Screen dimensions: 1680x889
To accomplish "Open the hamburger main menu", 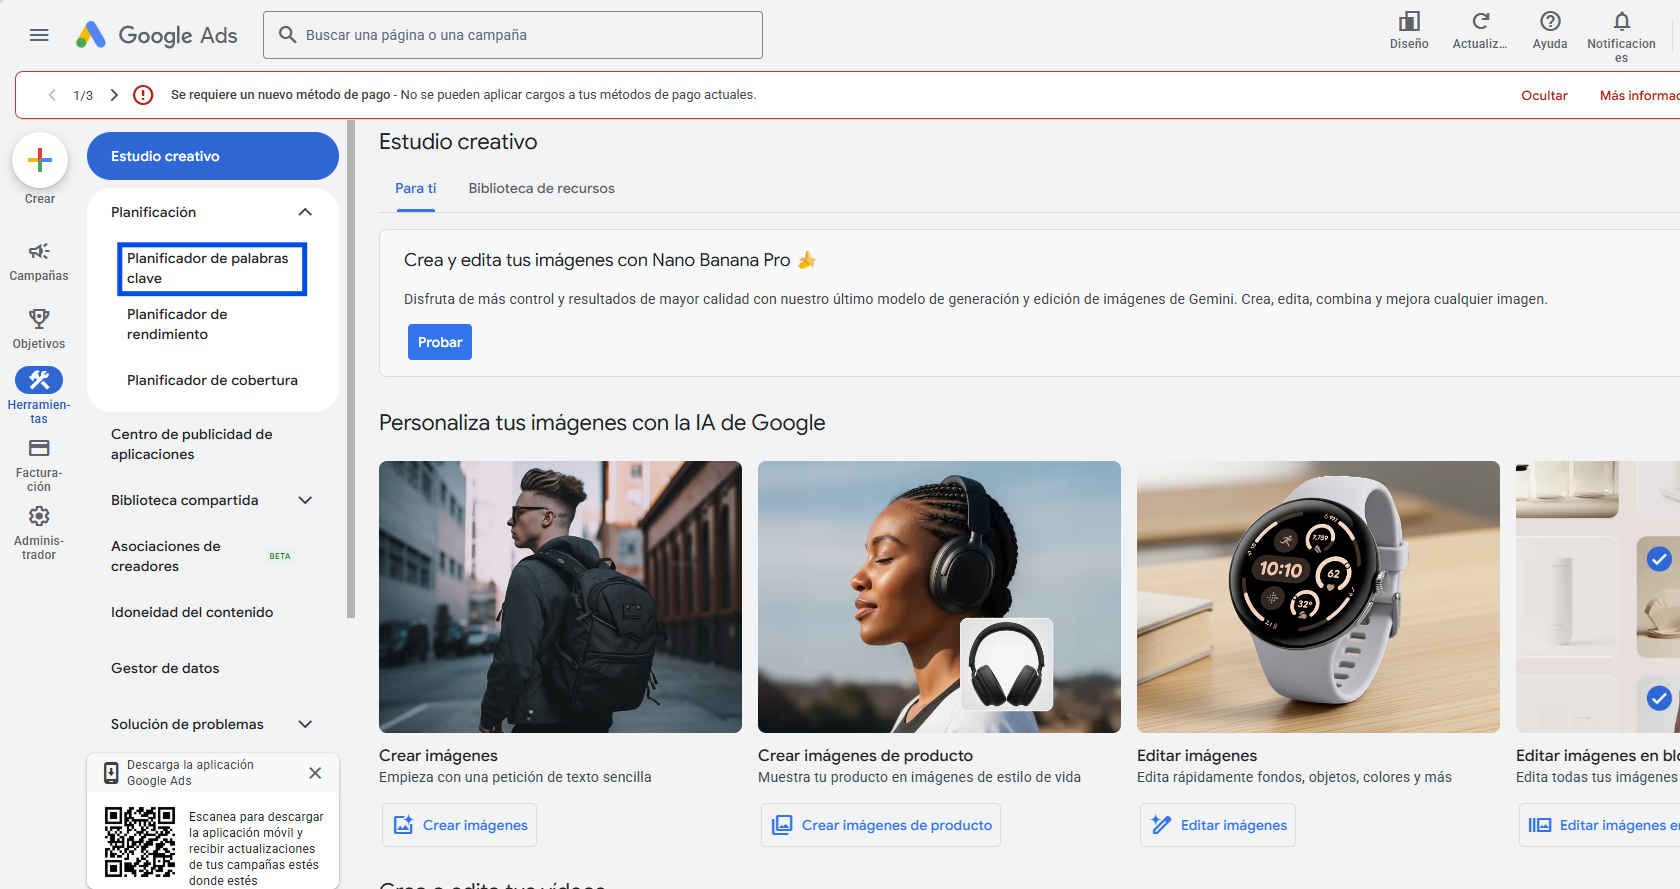I will (39, 35).
